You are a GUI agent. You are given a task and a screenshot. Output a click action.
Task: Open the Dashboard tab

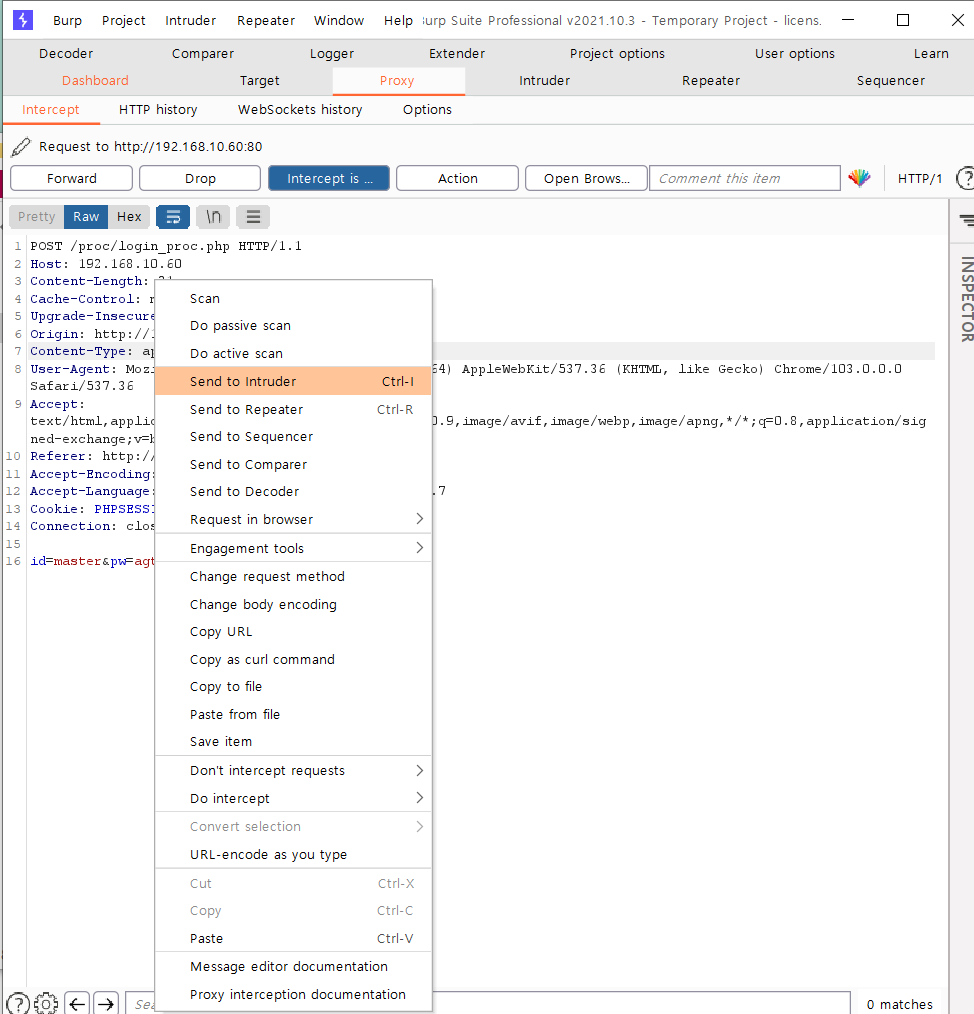(x=96, y=81)
